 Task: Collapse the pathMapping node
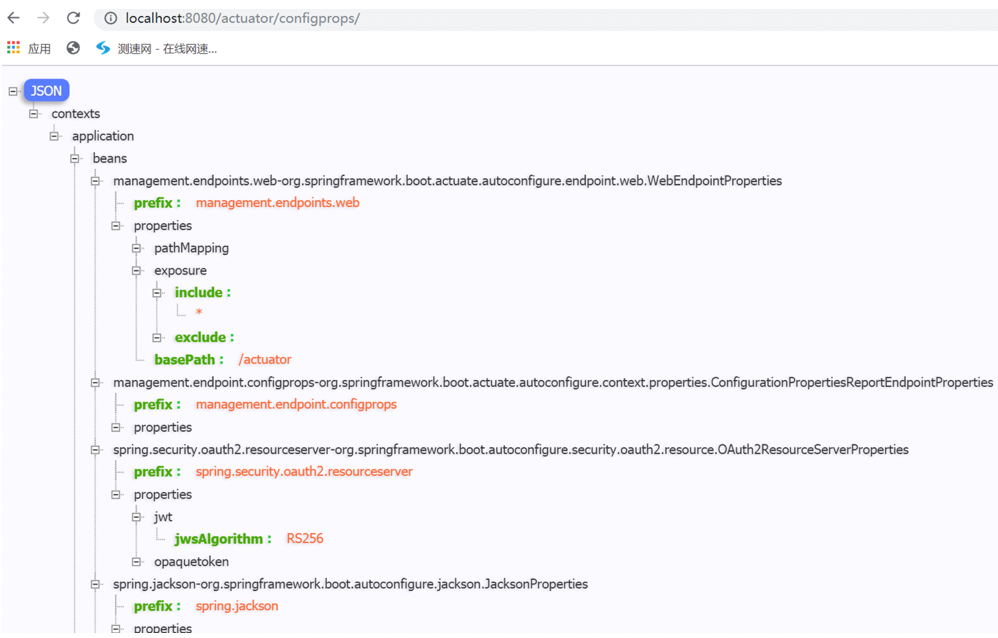[x=136, y=248]
